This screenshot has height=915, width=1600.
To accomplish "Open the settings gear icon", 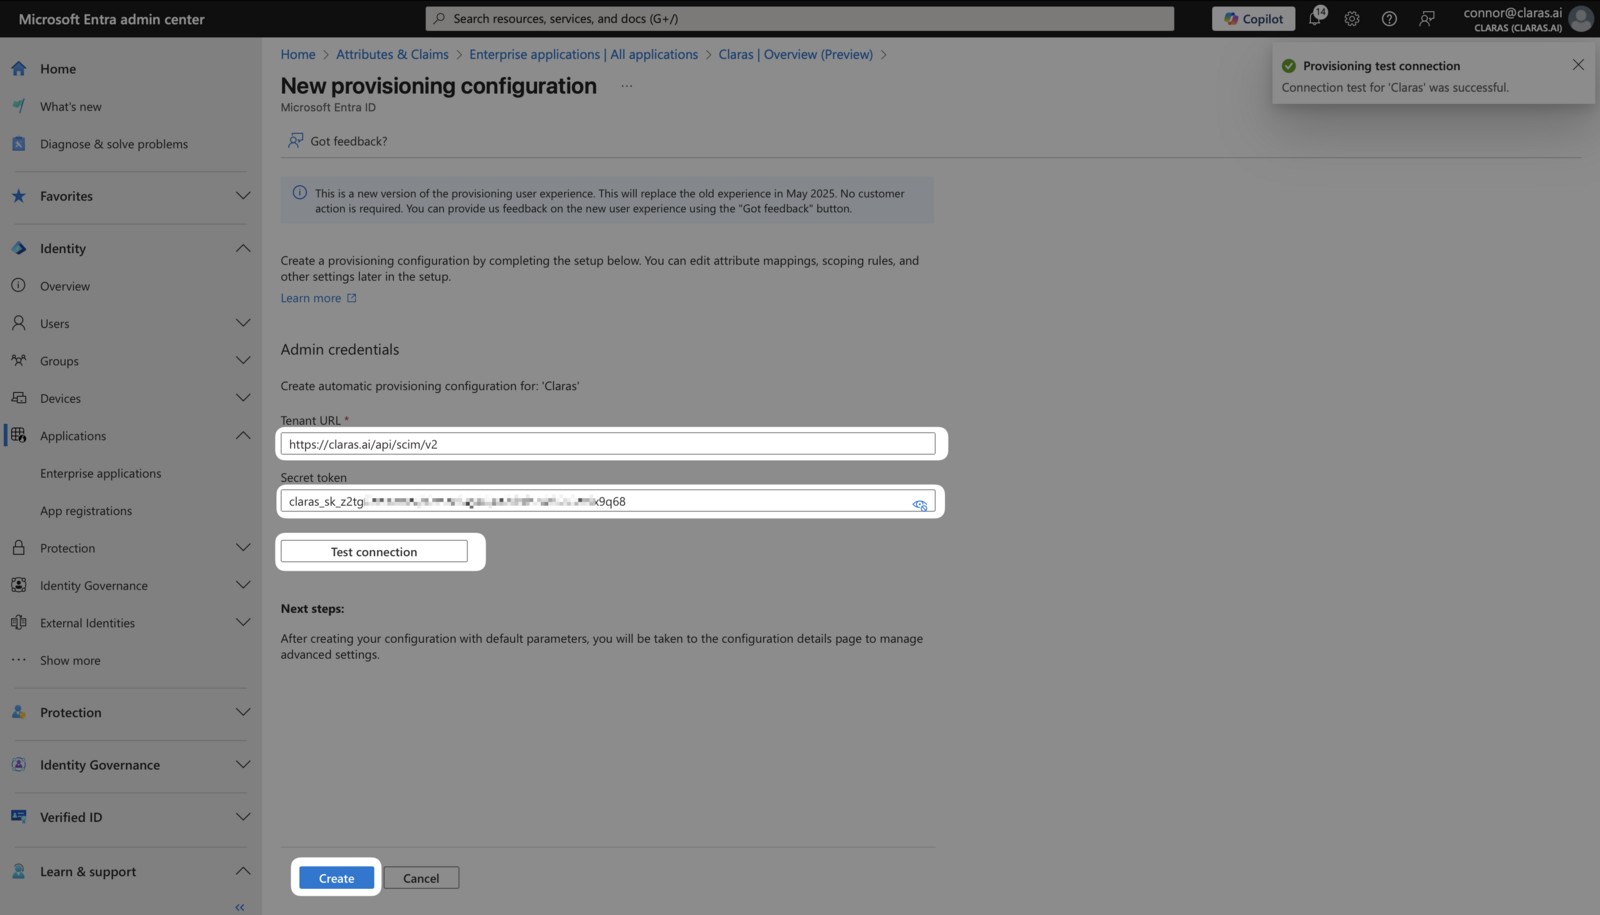I will (1352, 18).
